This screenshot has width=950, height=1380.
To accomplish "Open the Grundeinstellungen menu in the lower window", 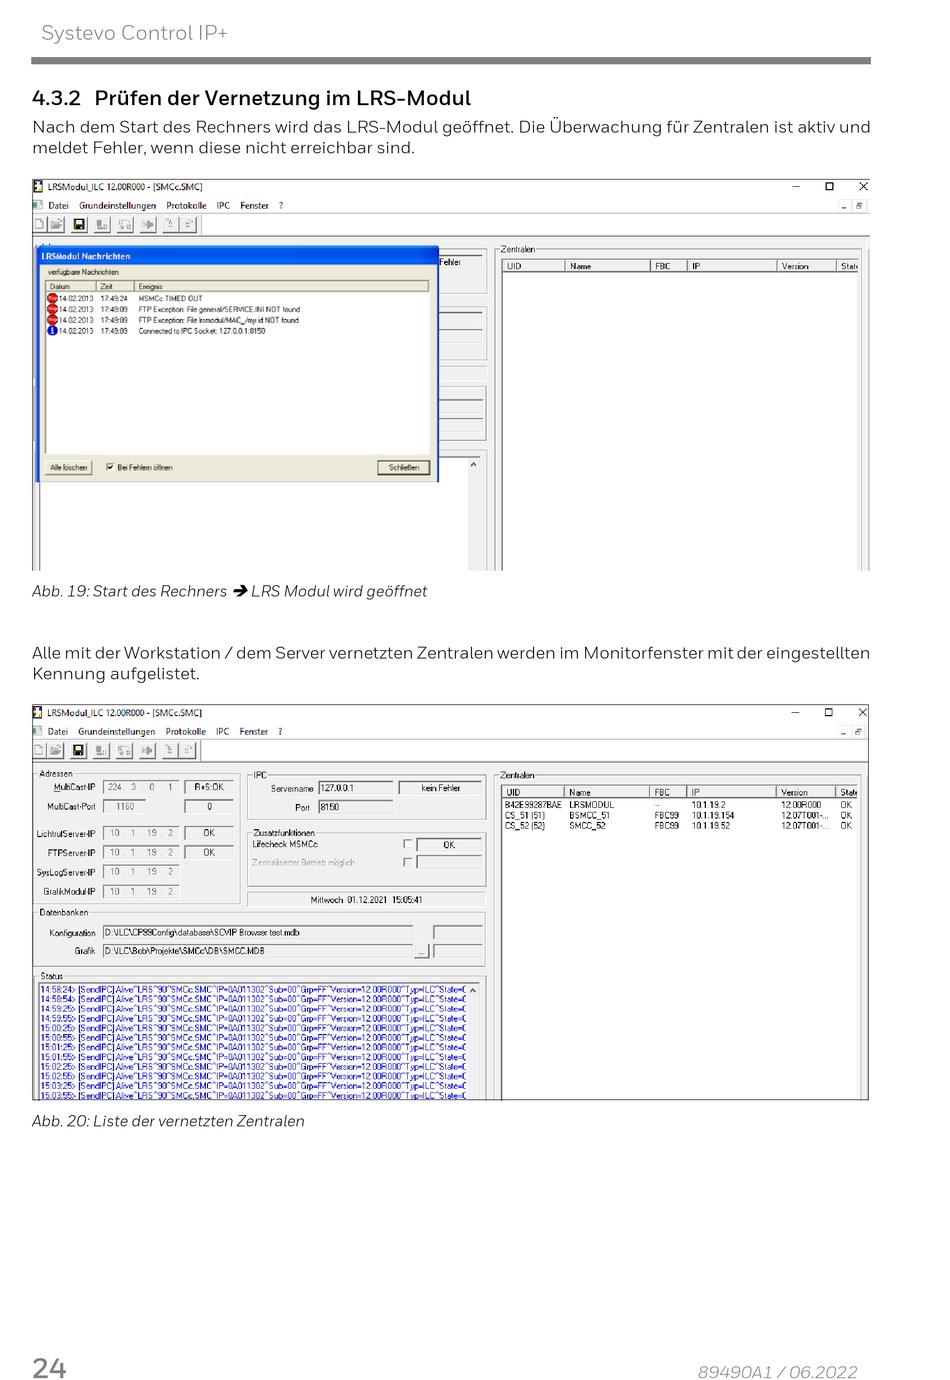I will [x=117, y=732].
